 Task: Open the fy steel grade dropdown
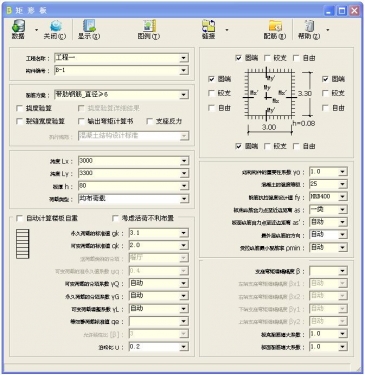click(342, 197)
